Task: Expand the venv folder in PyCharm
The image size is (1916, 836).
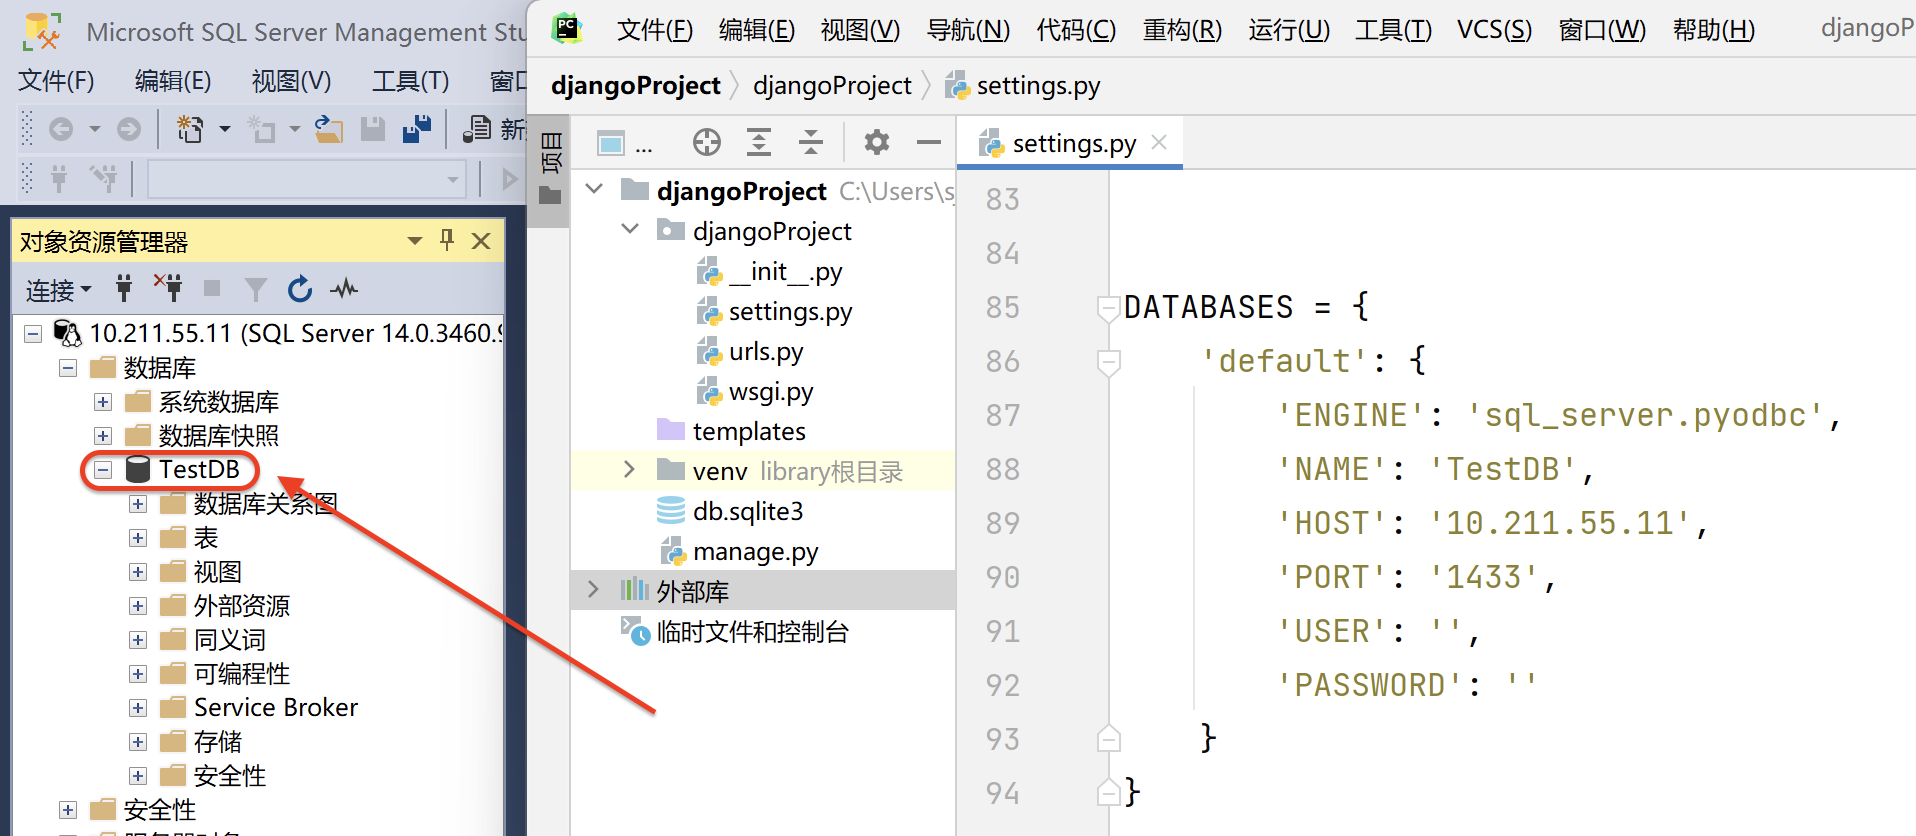Action: tap(629, 469)
